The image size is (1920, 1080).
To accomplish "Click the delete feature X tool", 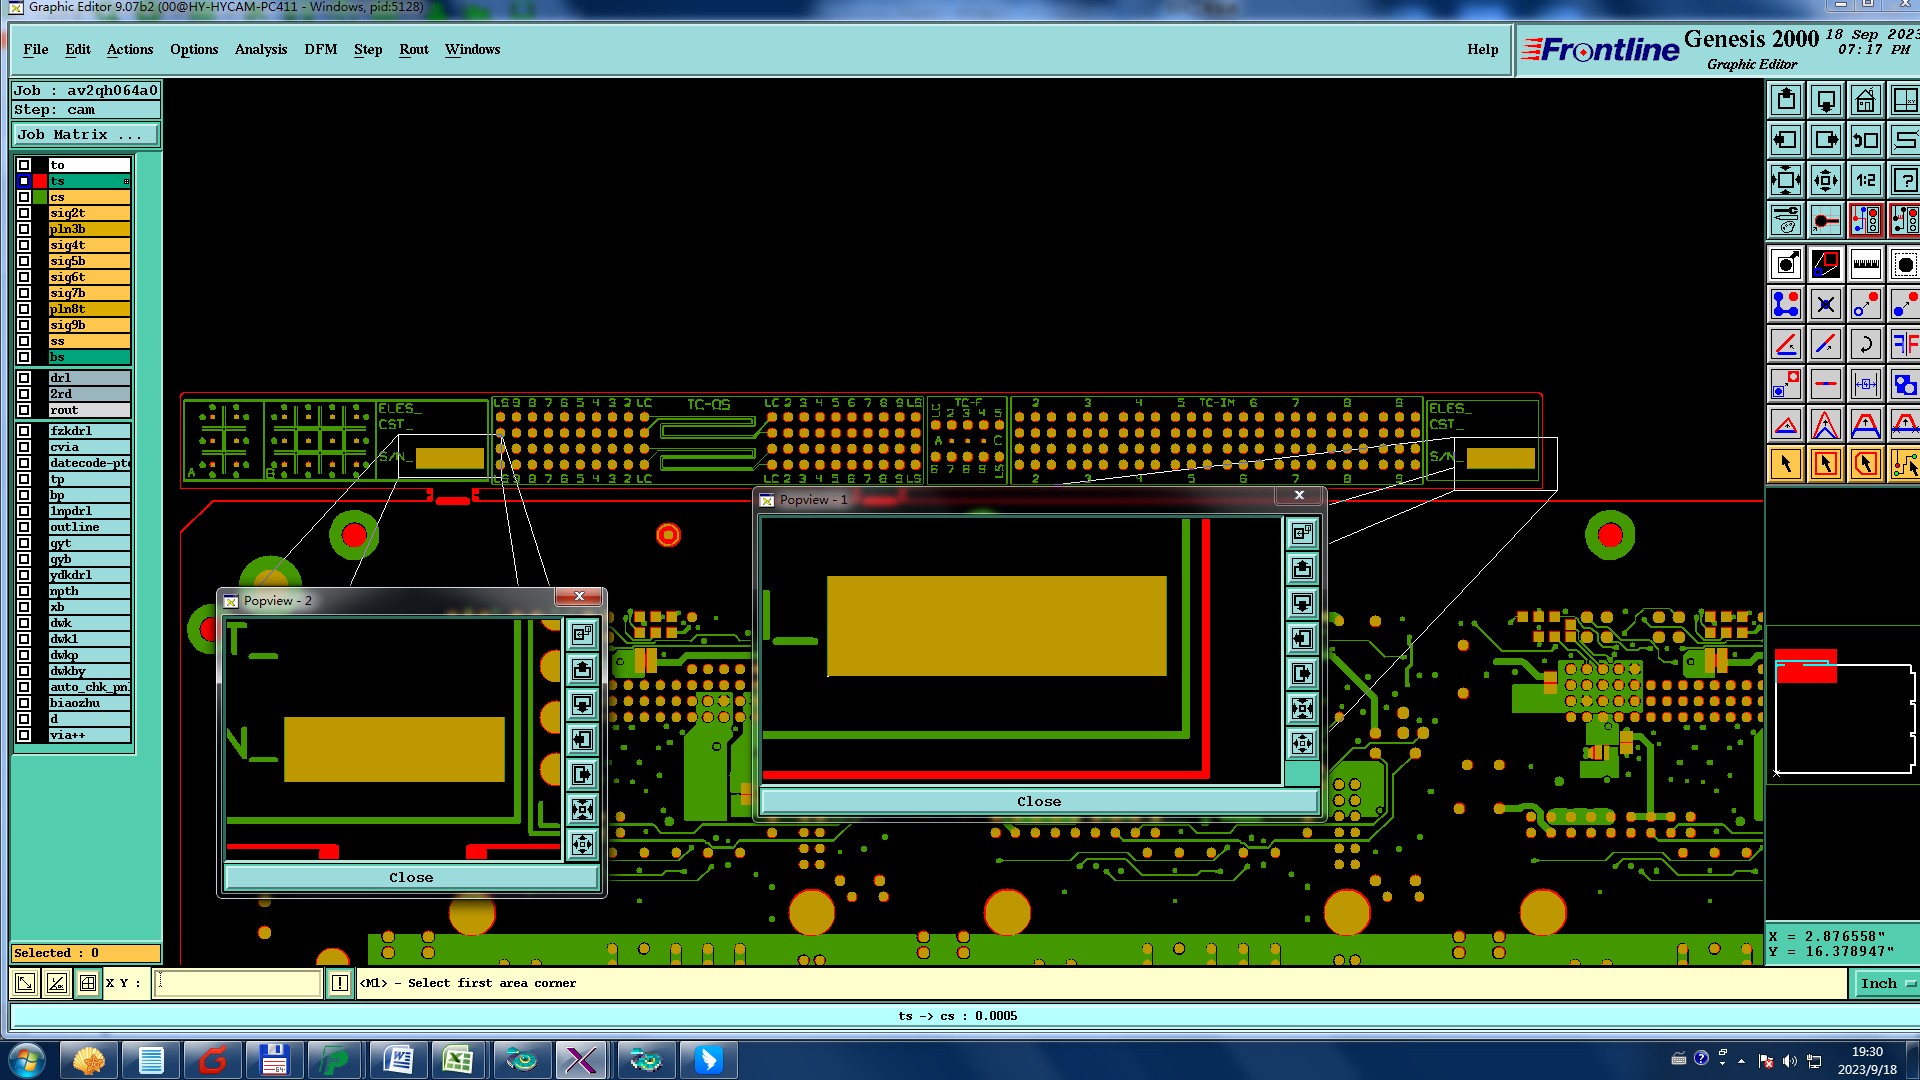I will tap(1825, 305).
